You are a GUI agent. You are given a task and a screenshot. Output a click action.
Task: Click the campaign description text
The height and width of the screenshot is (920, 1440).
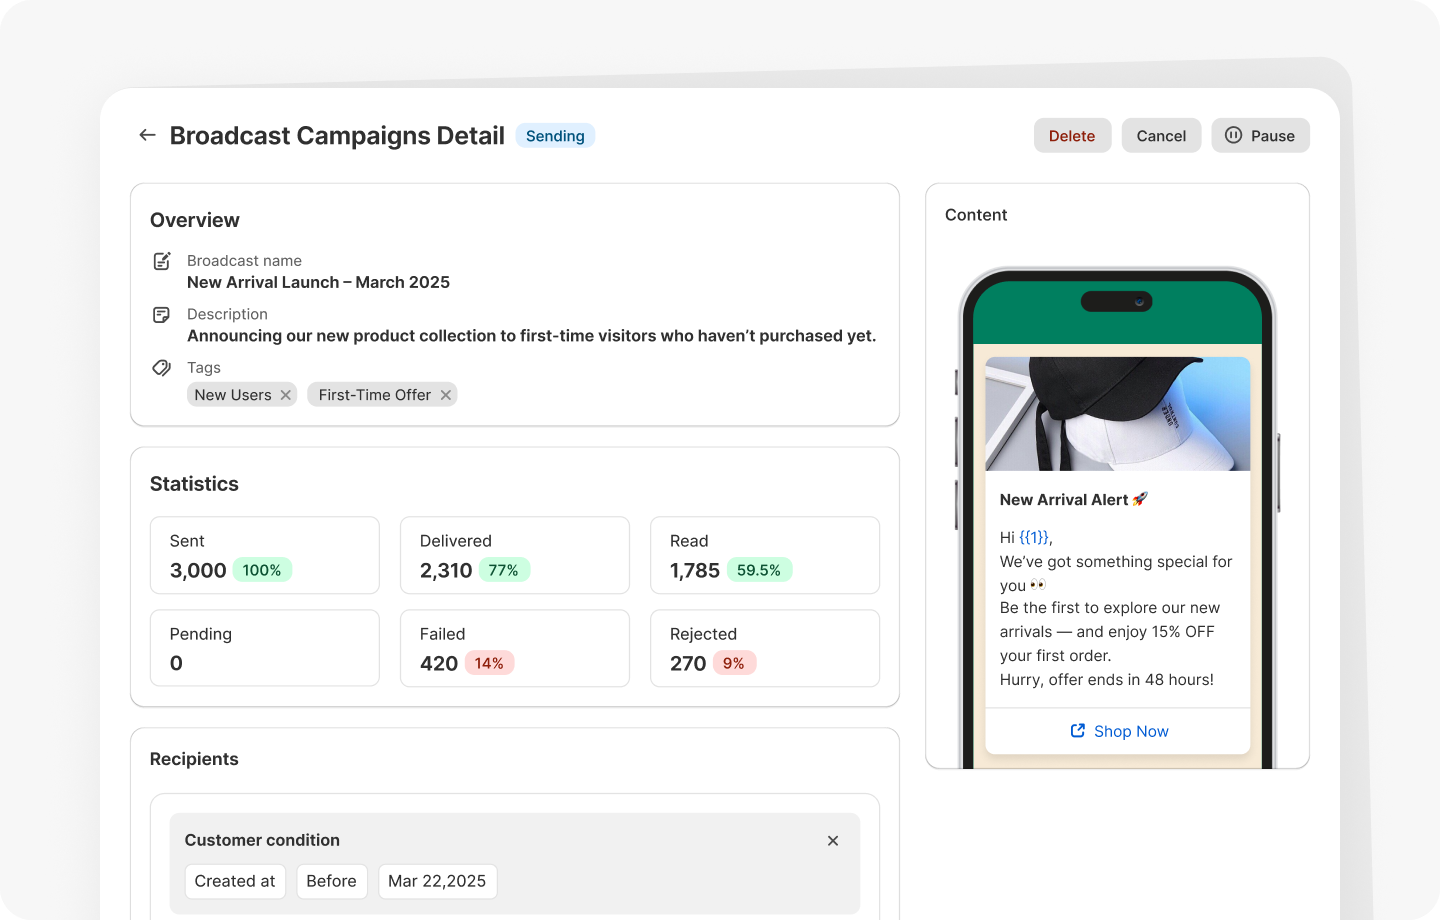click(531, 336)
